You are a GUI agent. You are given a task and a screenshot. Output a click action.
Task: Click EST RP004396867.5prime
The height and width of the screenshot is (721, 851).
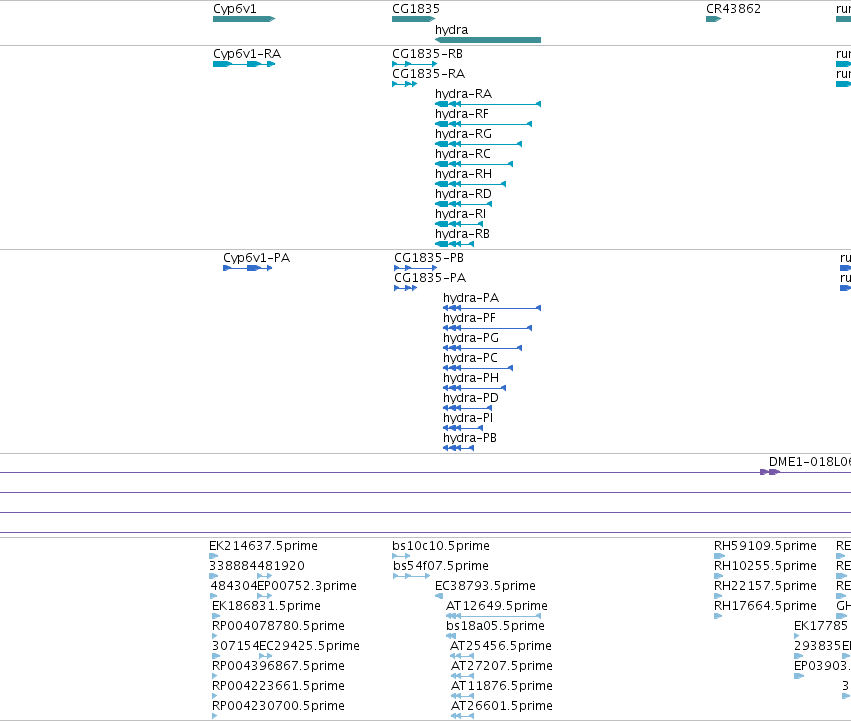[x=214, y=676]
